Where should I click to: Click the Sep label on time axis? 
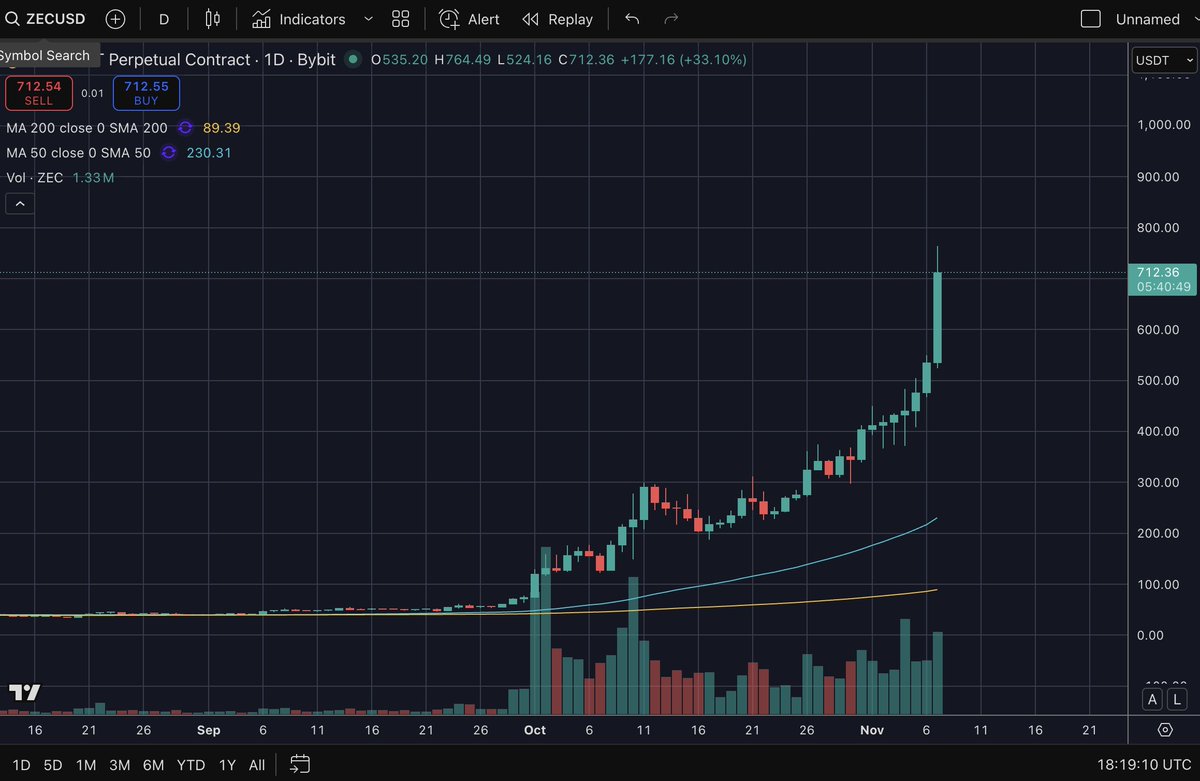click(208, 730)
